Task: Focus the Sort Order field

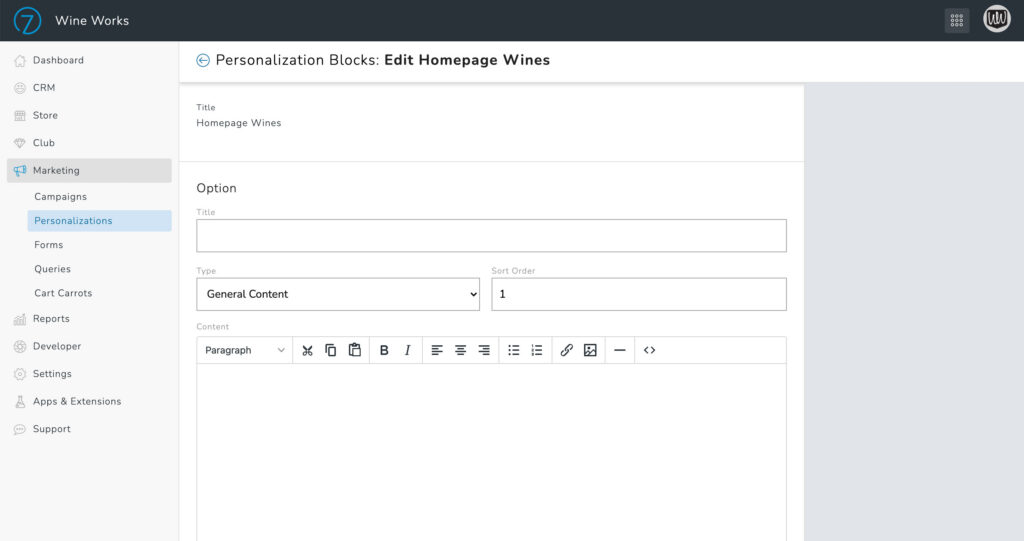Action: (639, 294)
